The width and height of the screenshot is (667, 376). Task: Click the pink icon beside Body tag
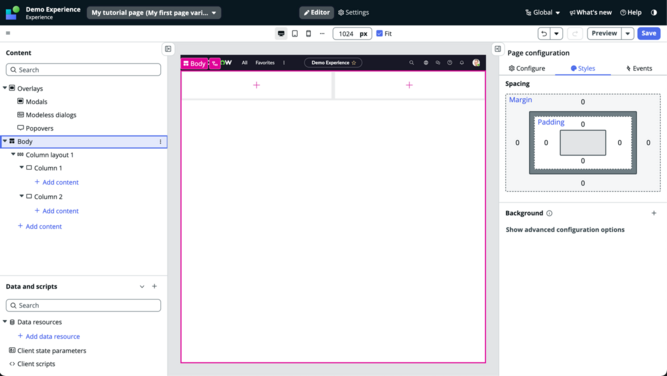coord(215,63)
